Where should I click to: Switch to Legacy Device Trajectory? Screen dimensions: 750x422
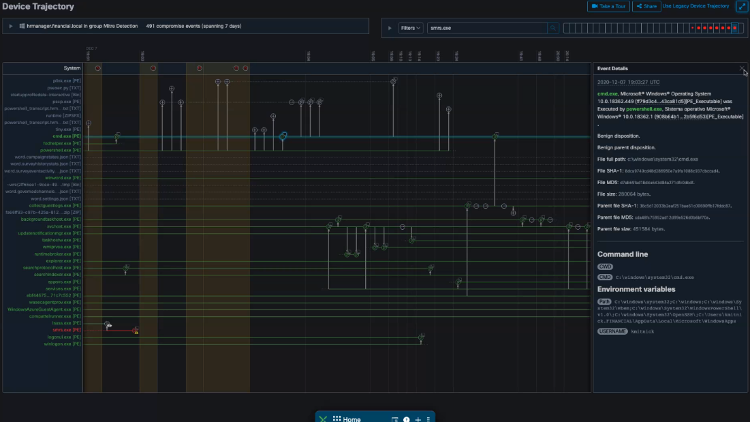coord(695,6)
